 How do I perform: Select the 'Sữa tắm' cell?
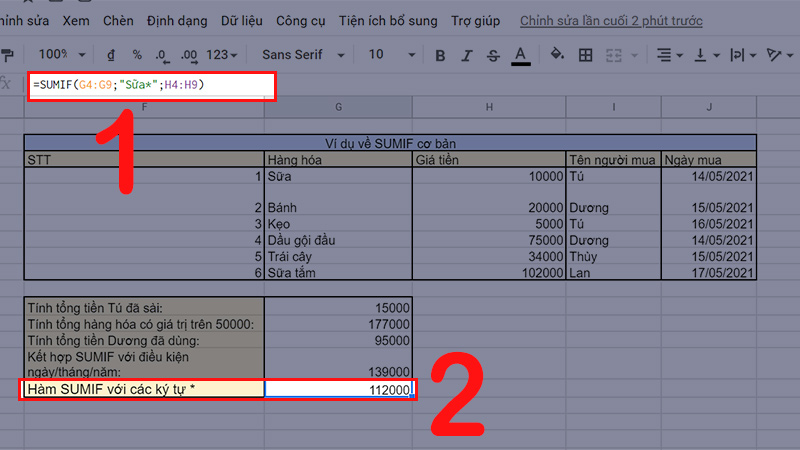338,272
